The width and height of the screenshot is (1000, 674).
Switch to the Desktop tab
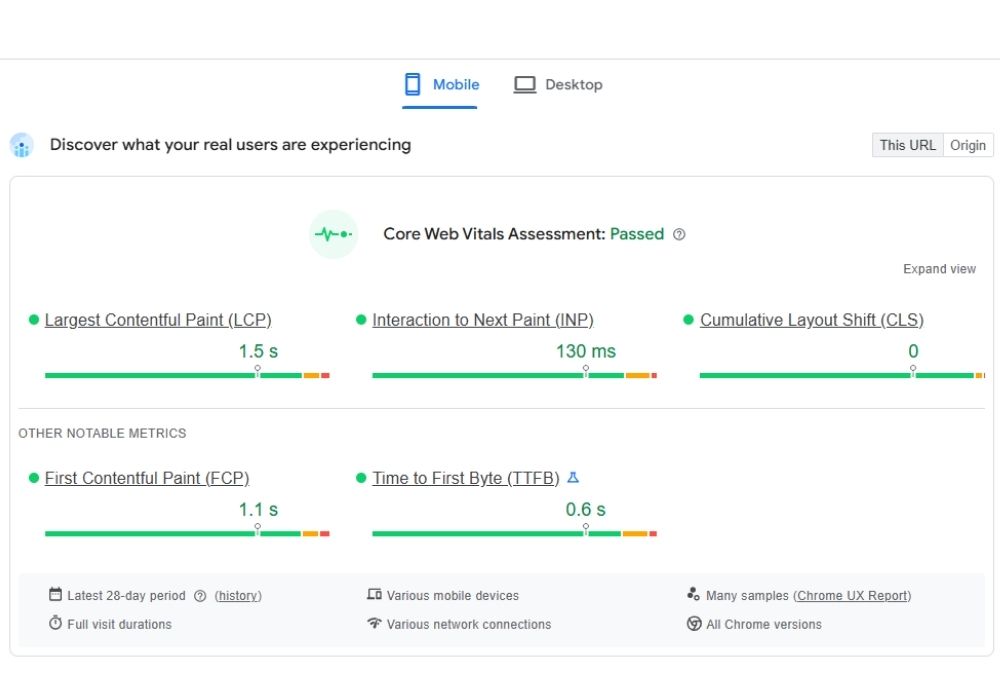pyautogui.click(x=558, y=85)
